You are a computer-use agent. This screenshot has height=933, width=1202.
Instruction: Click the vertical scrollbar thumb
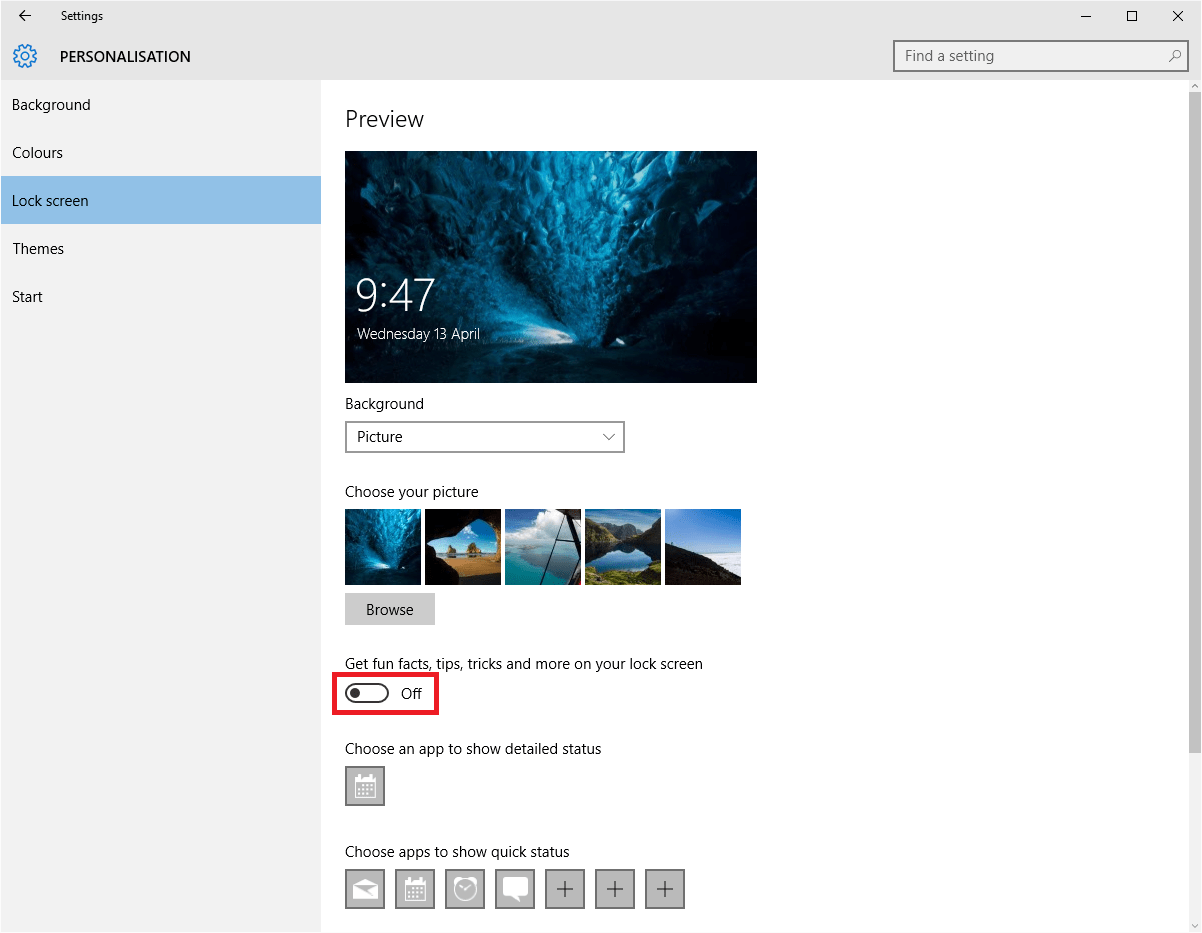coord(1194,424)
